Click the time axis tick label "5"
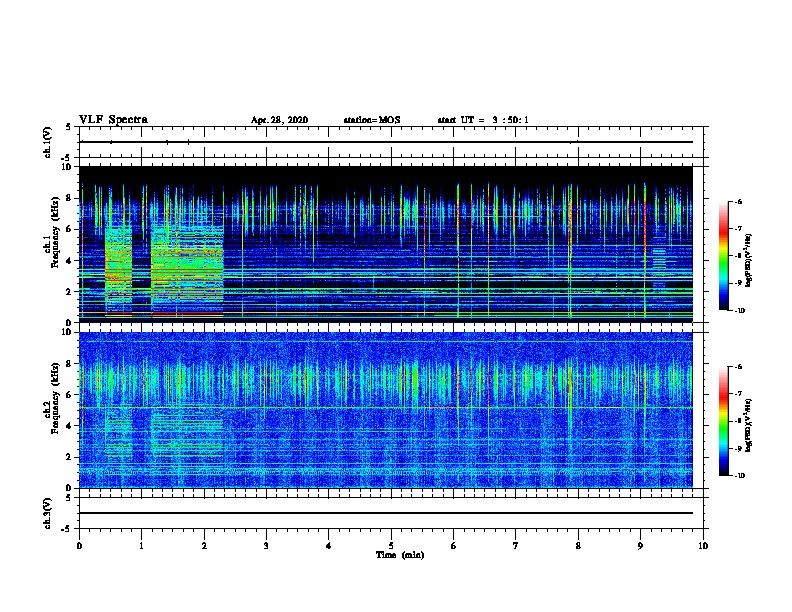This screenshot has width=792, height=612. pos(391,546)
